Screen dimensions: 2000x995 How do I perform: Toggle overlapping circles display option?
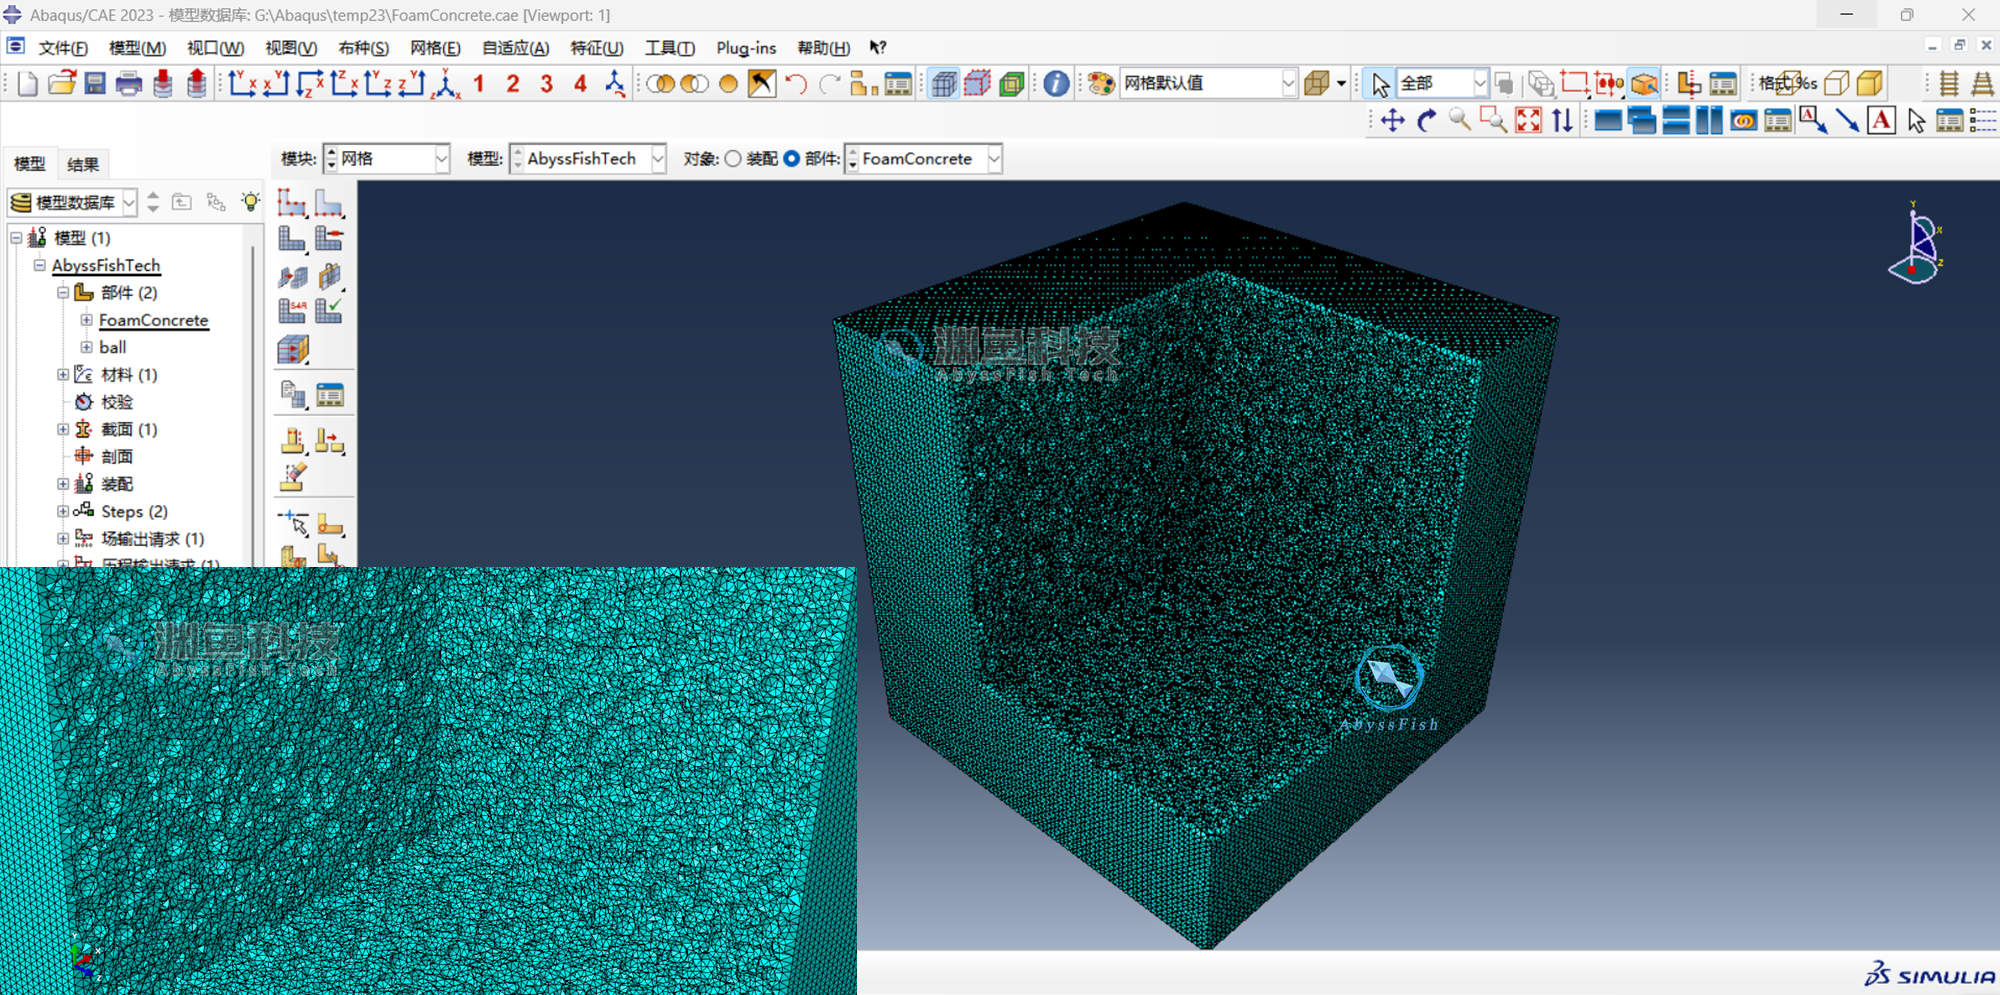click(660, 84)
